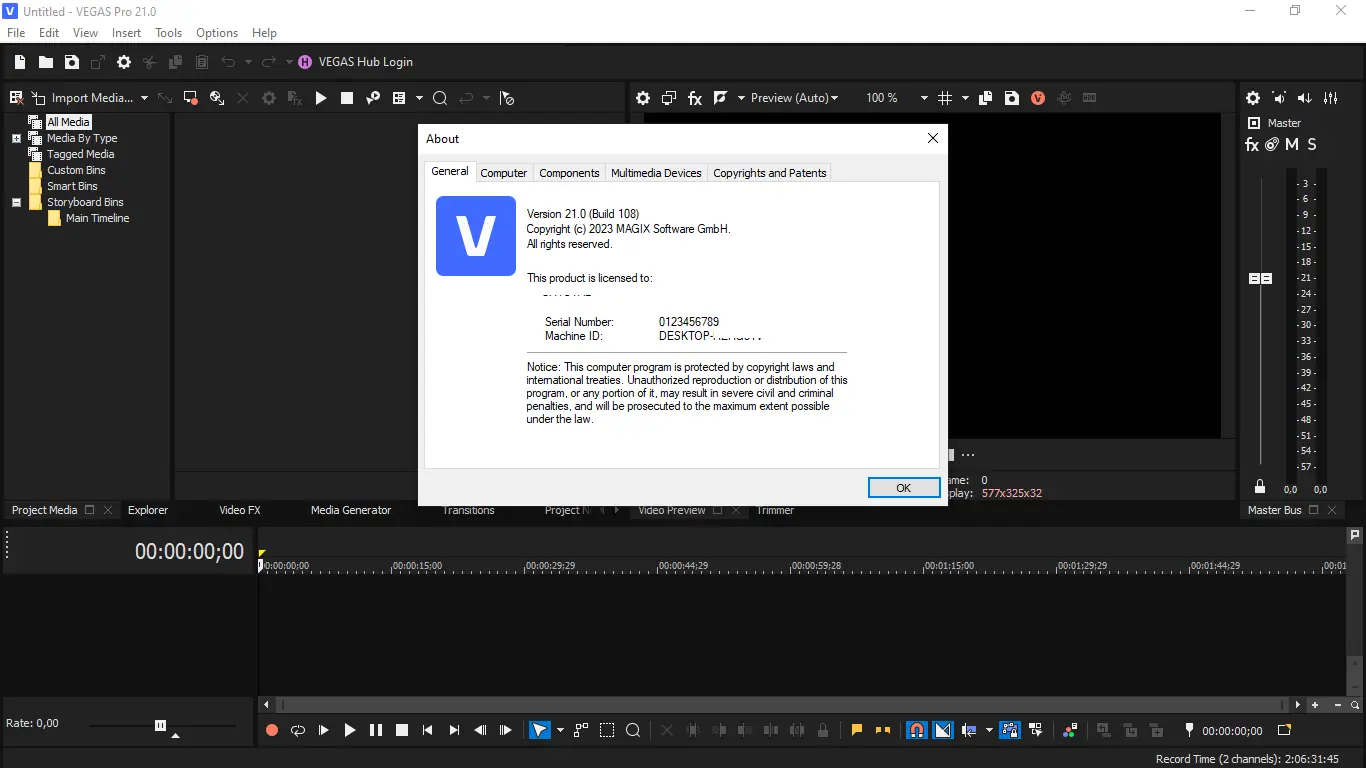1366x768 pixels.
Task: Open Video Output FX in the preview toolbar
Action: (695, 98)
